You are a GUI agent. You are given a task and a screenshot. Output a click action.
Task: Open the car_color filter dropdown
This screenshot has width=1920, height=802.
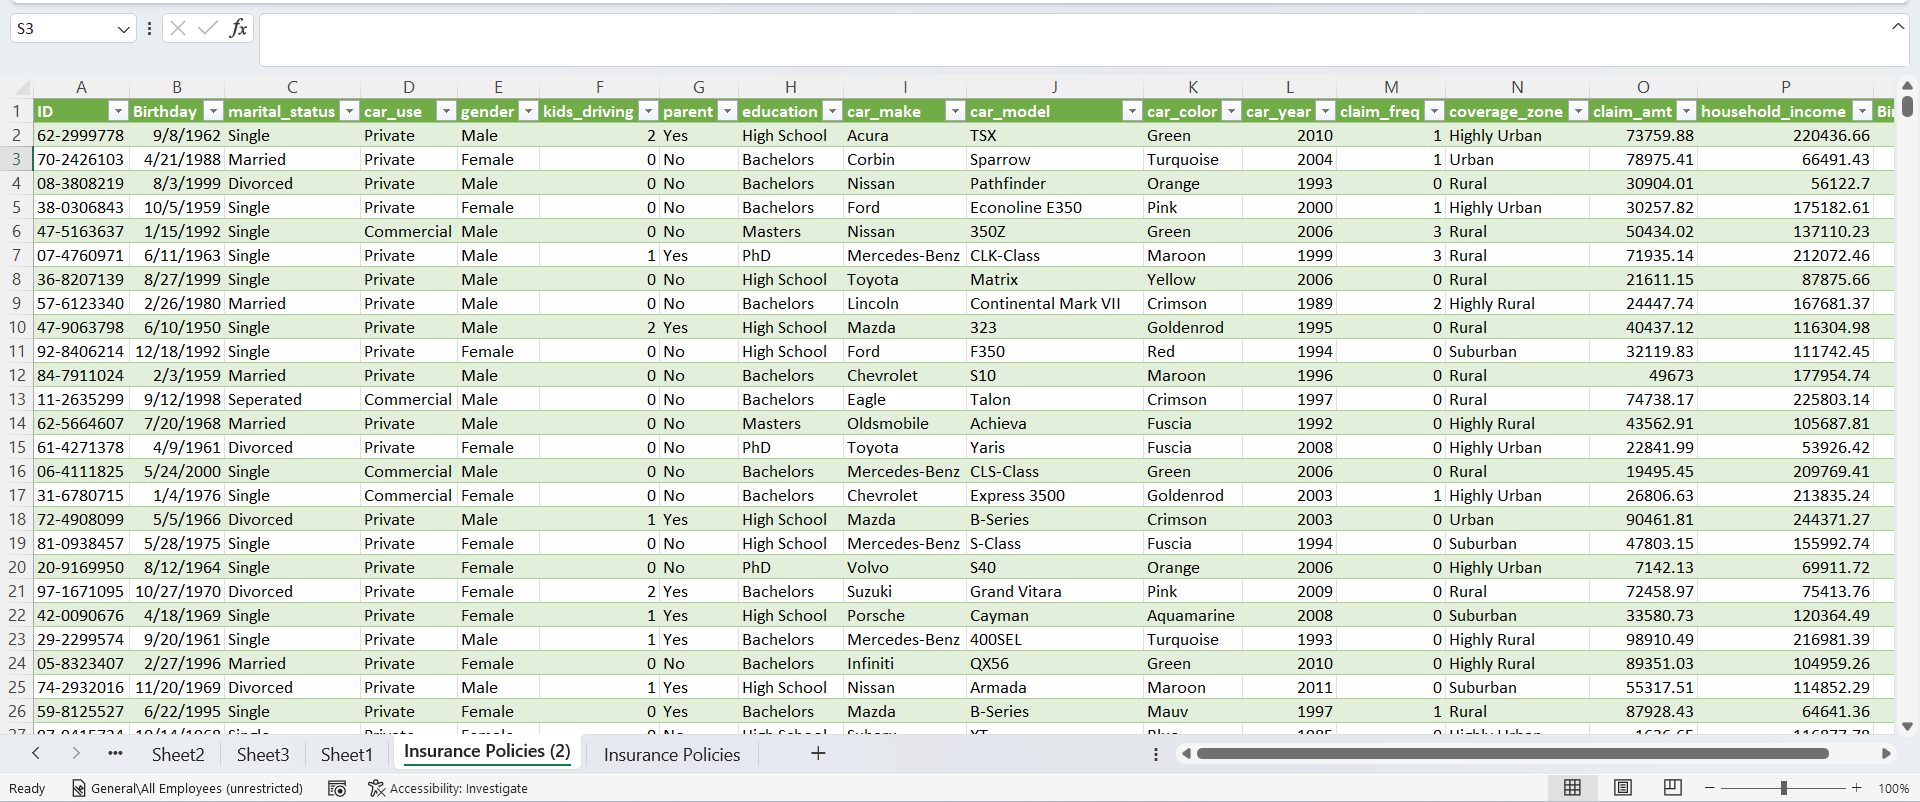click(x=1231, y=111)
